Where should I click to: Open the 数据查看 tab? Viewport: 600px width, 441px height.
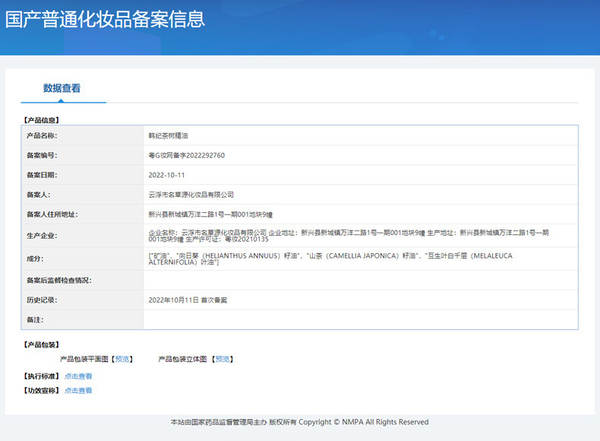tap(62, 88)
